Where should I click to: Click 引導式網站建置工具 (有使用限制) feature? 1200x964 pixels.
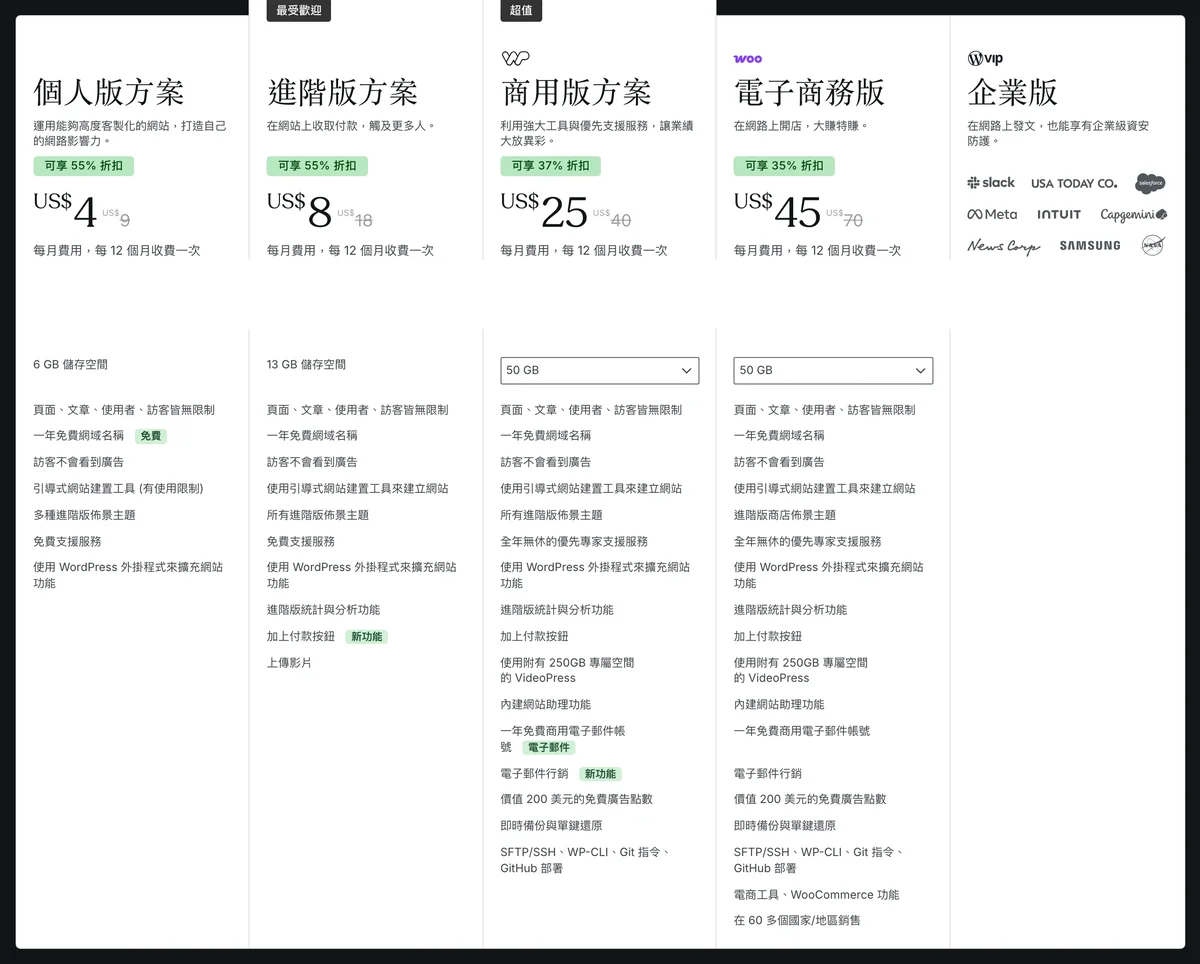tap(118, 489)
